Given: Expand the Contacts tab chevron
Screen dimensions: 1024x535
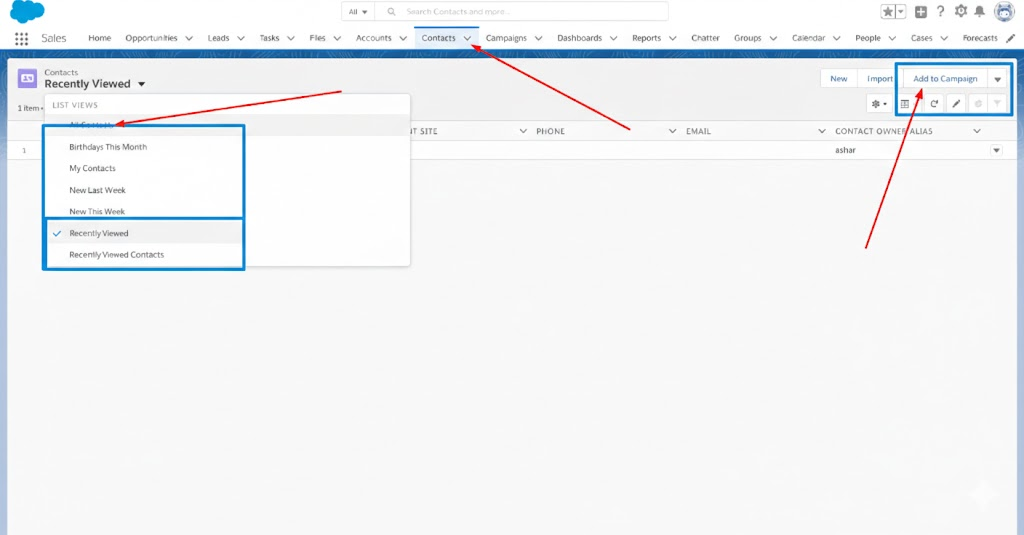Looking at the screenshot, I should (467, 38).
